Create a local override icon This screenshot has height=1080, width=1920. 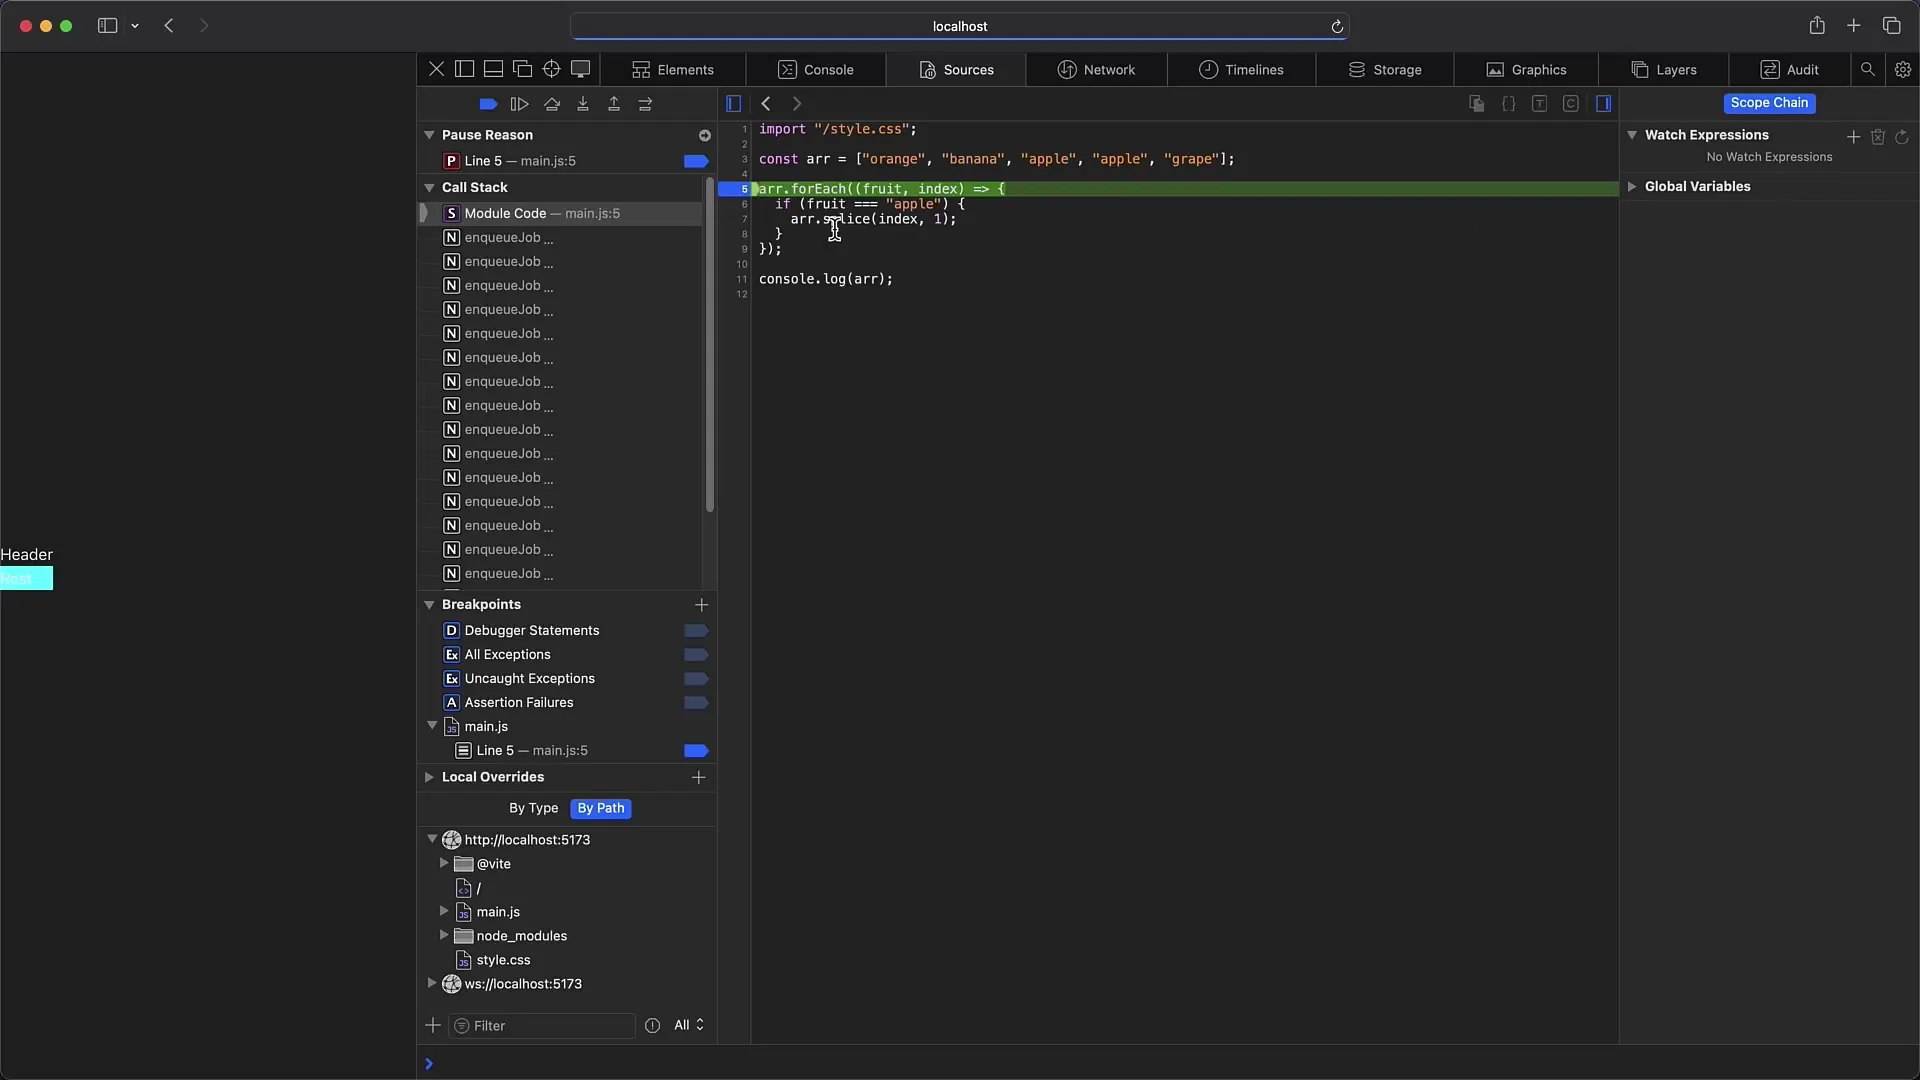point(1476,104)
